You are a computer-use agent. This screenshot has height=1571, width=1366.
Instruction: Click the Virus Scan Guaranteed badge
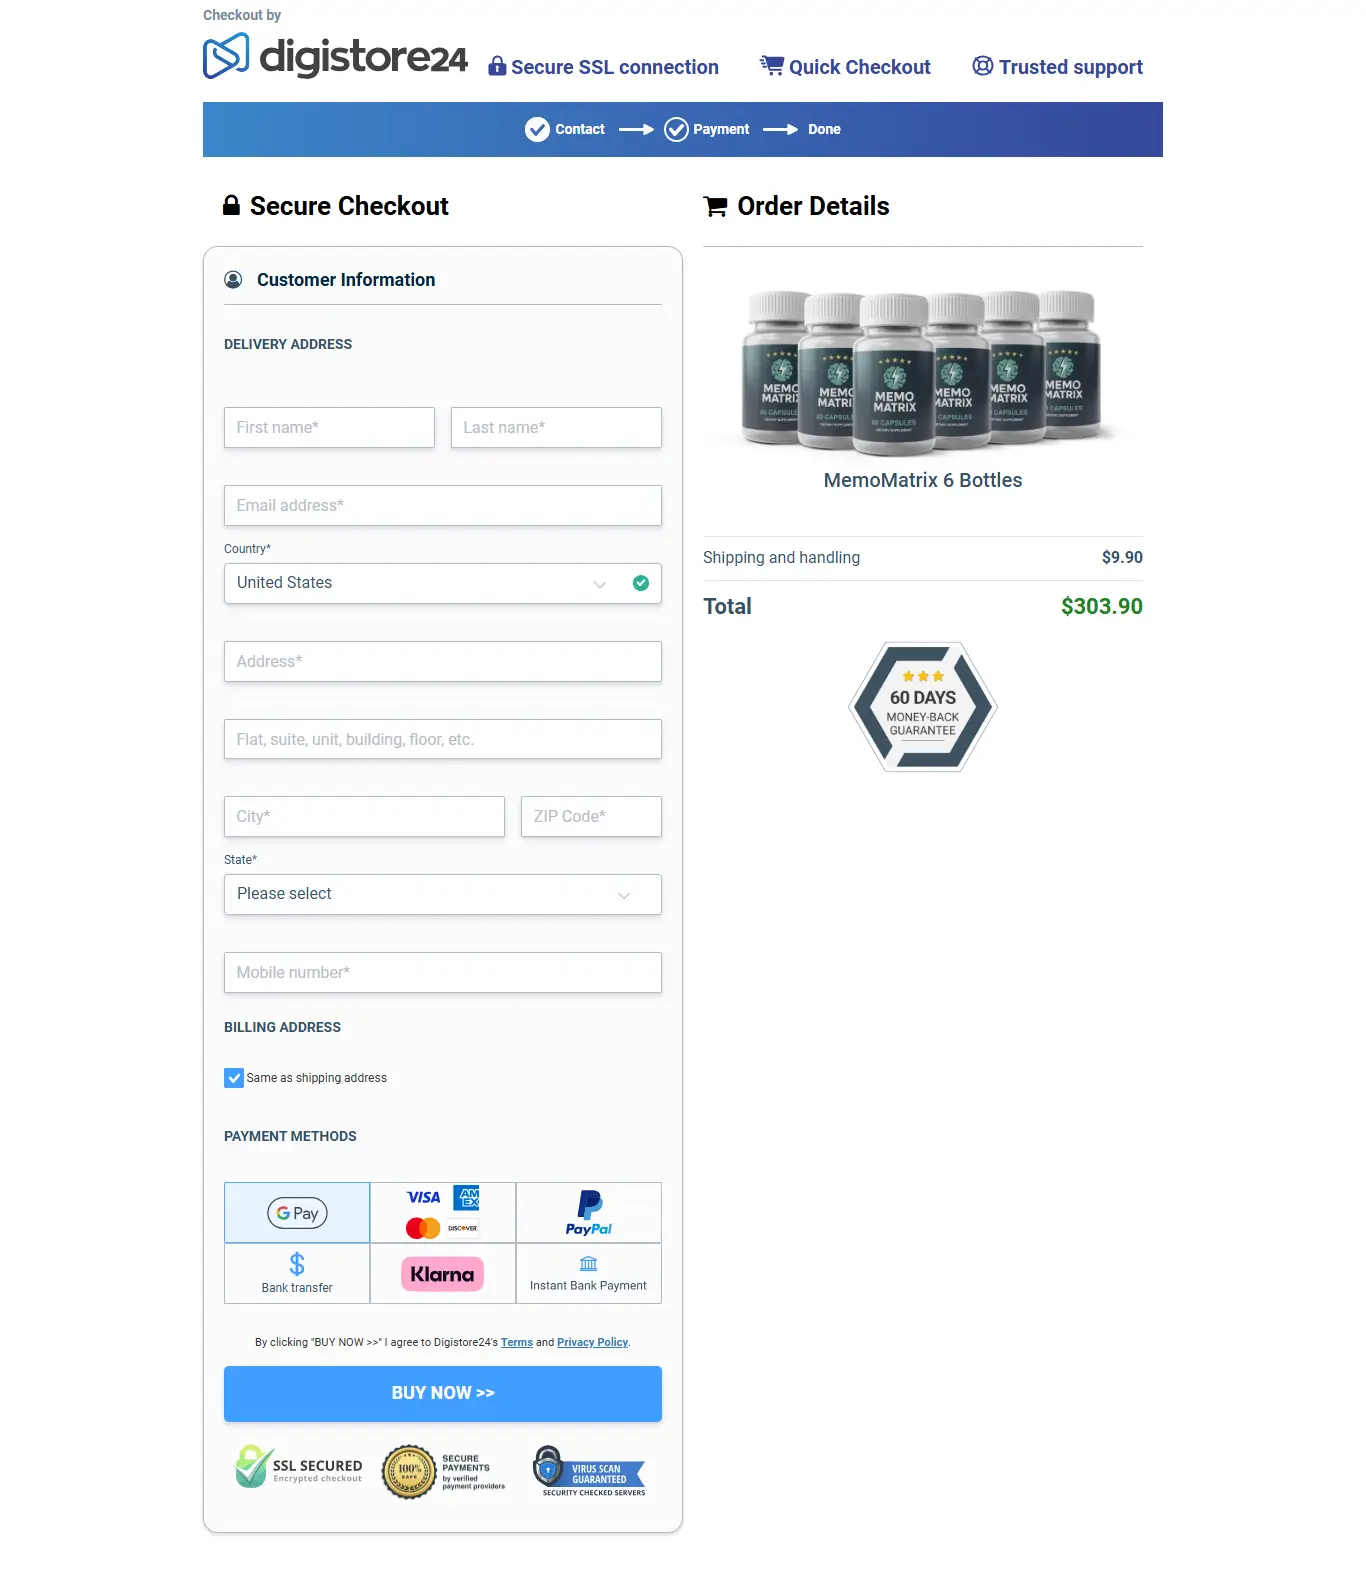point(590,1471)
